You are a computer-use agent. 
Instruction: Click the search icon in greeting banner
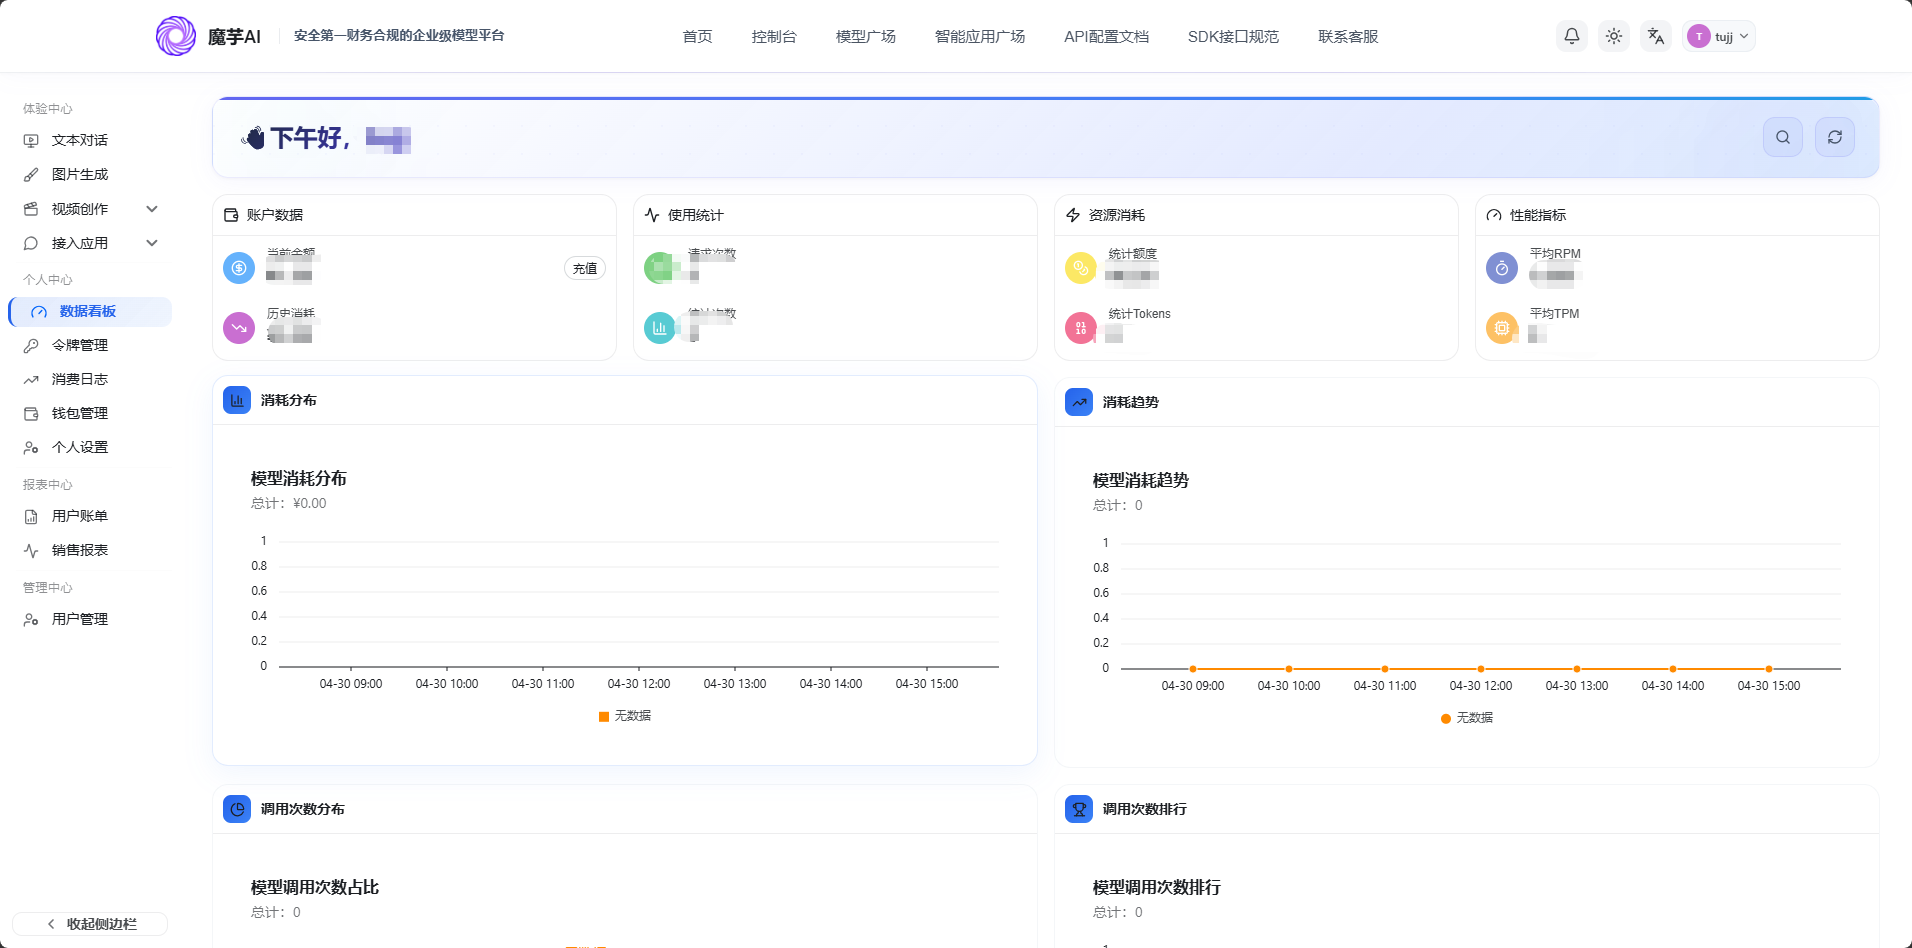point(1783,137)
